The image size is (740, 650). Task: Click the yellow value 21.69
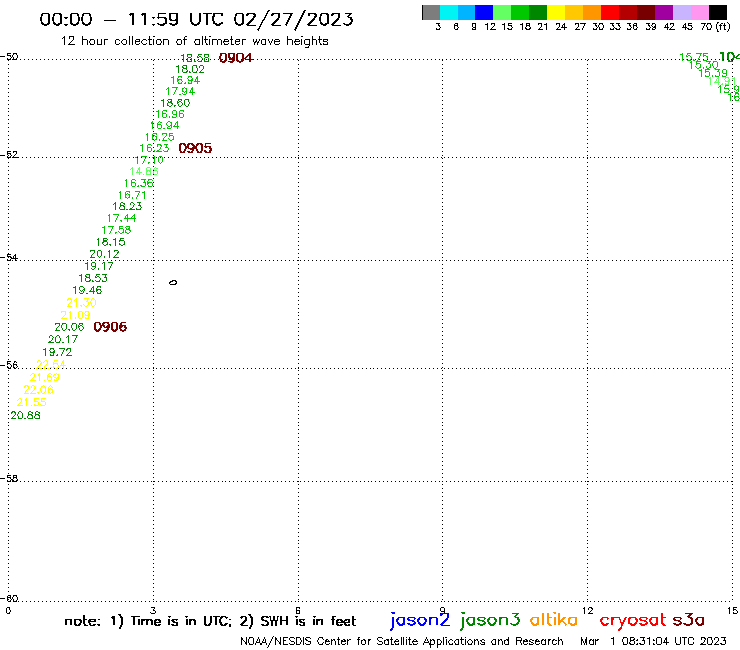pos(44,377)
